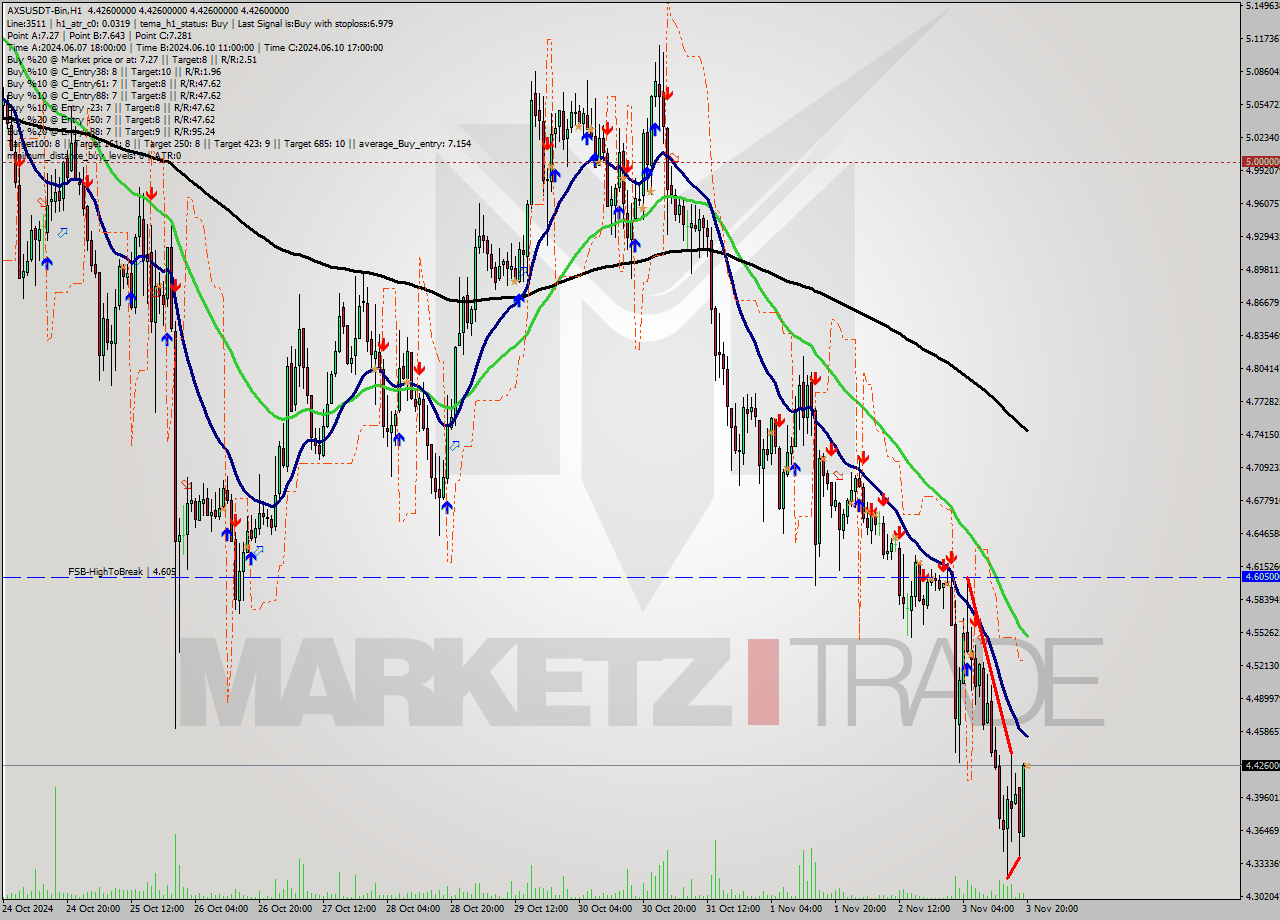Click the '24 Oct 20:00' time label
Image resolution: width=1280 pixels, height=920 pixels.
click(93, 909)
